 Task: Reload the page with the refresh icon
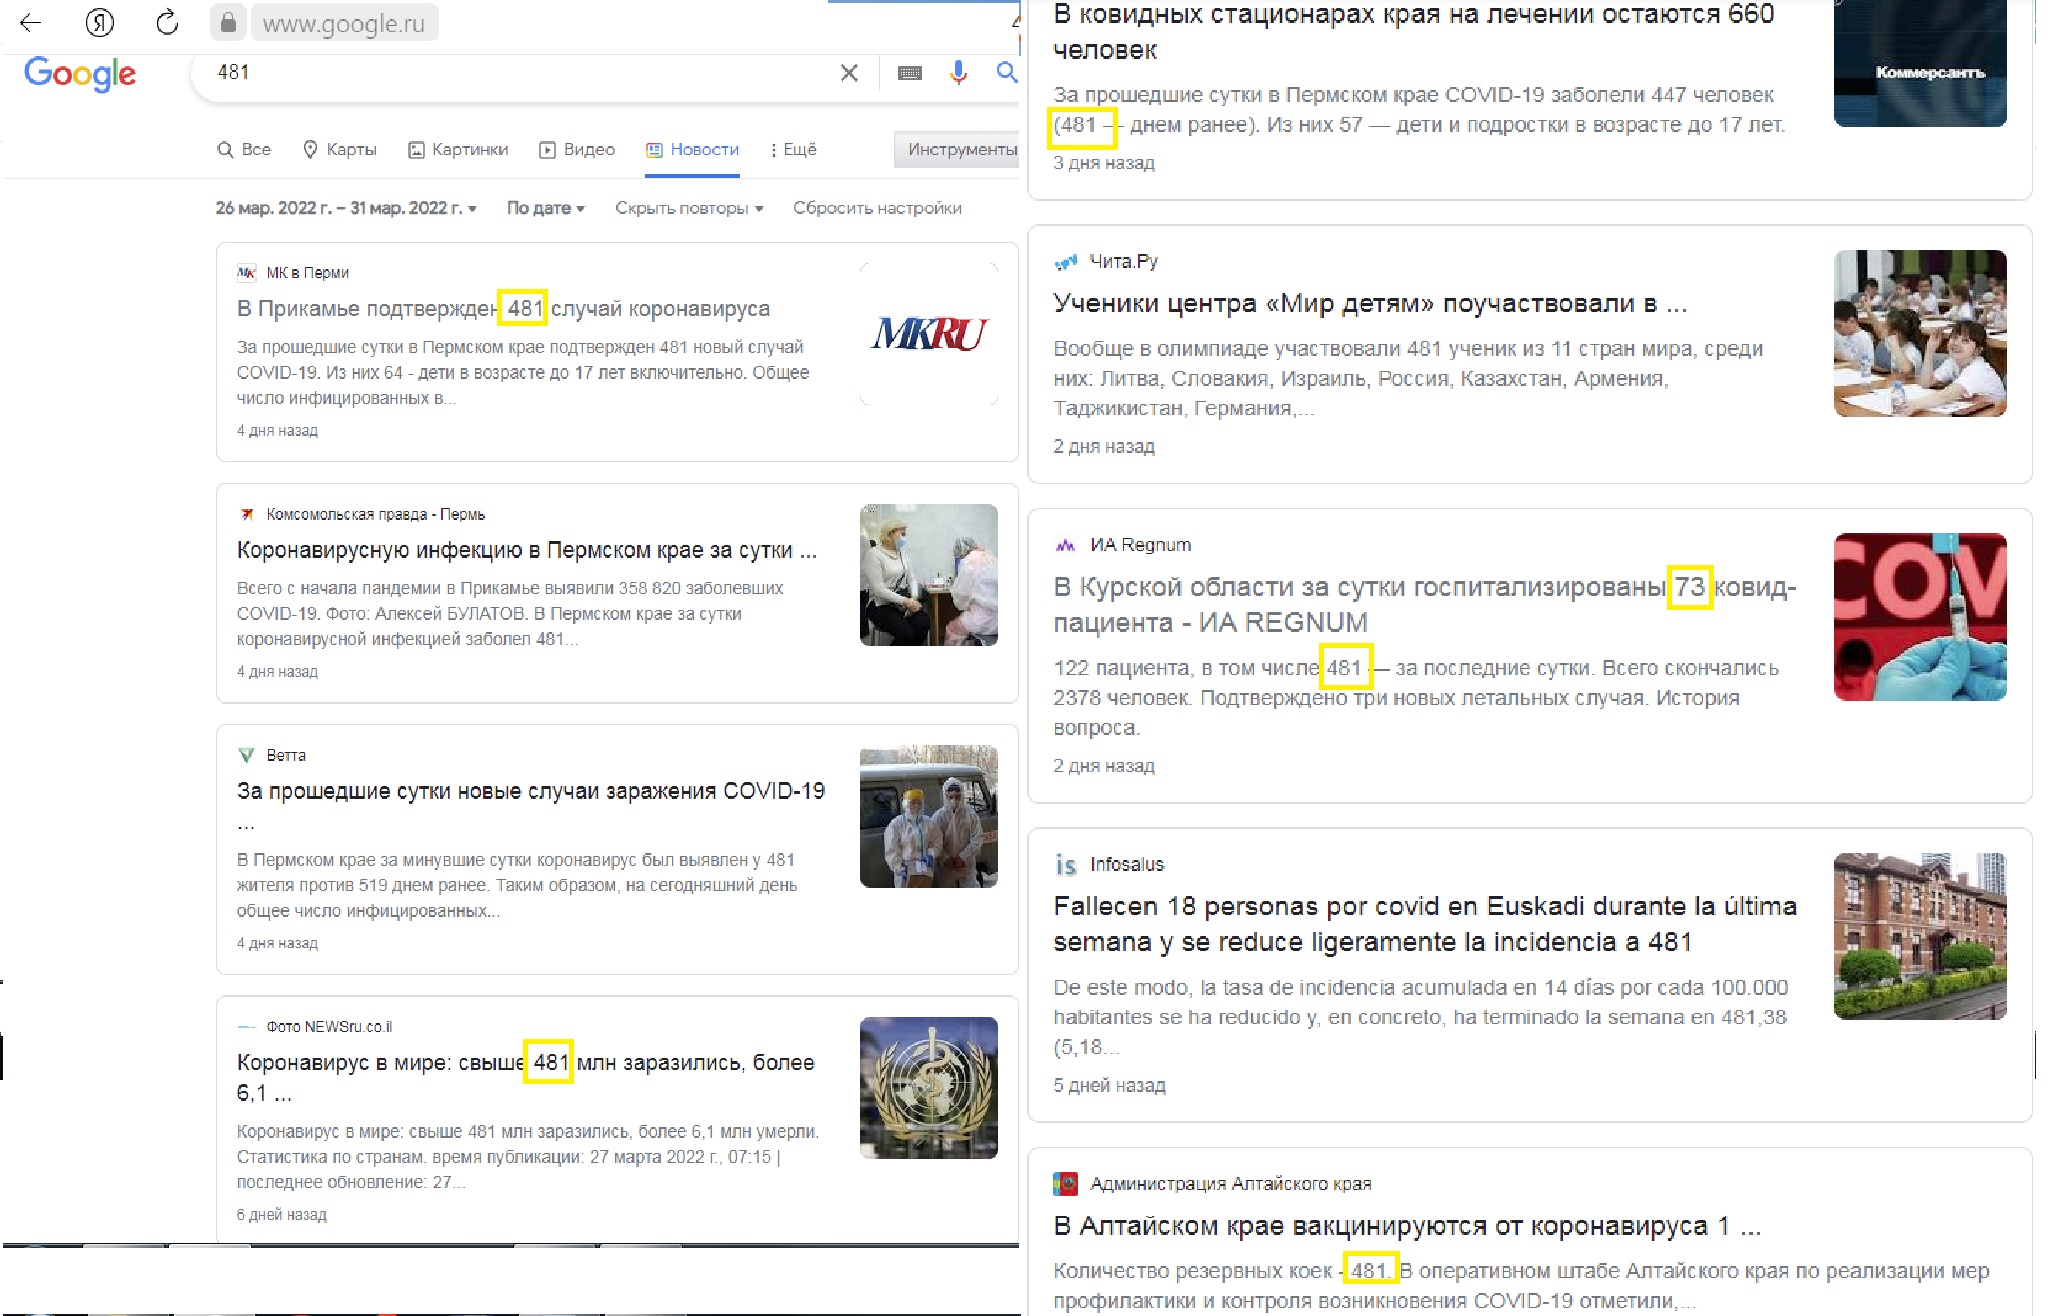tap(167, 22)
